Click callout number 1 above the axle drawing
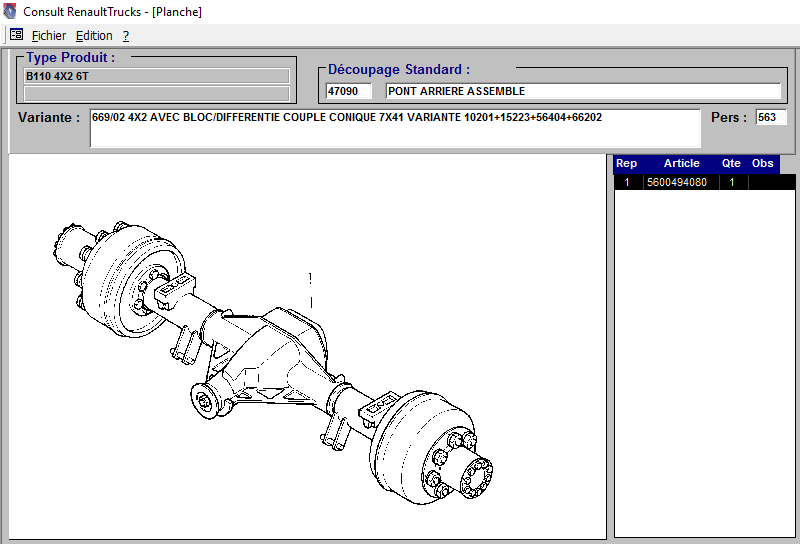This screenshot has width=800, height=544. [311, 278]
